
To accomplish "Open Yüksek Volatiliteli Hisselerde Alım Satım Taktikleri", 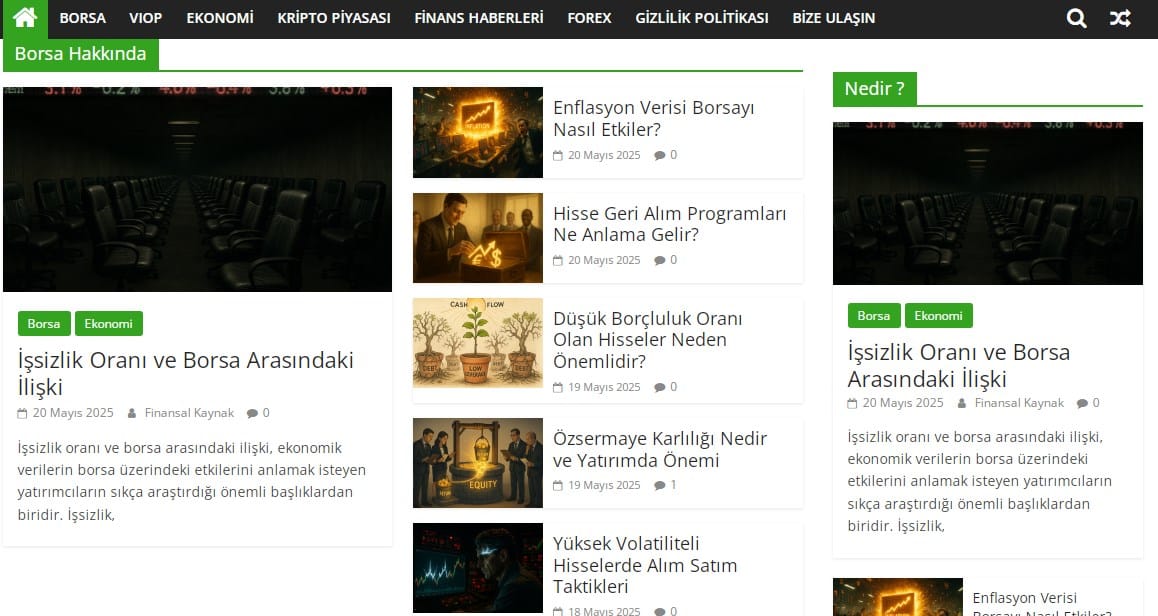I will tap(645, 565).
